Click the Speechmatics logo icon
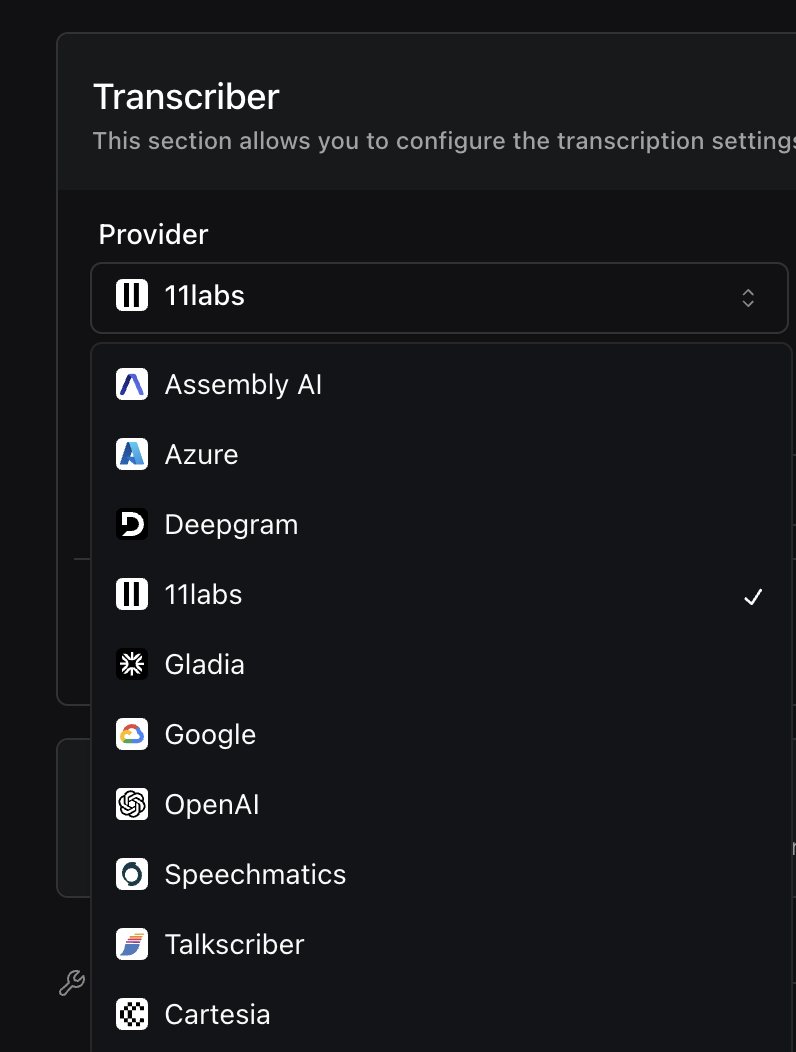796x1052 pixels. [132, 875]
